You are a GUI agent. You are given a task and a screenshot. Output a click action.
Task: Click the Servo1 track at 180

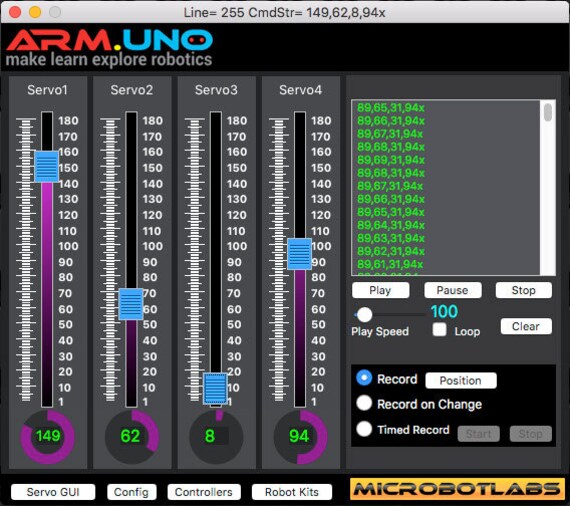tap(47, 121)
